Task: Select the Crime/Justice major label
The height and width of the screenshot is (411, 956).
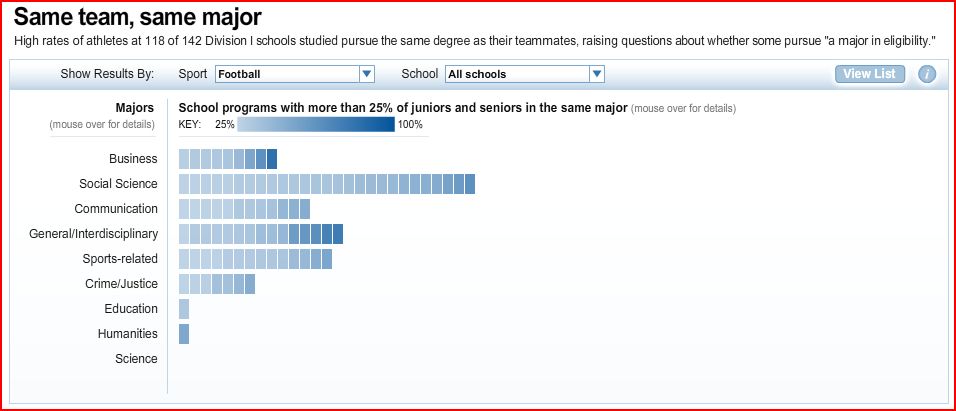Action: (121, 284)
